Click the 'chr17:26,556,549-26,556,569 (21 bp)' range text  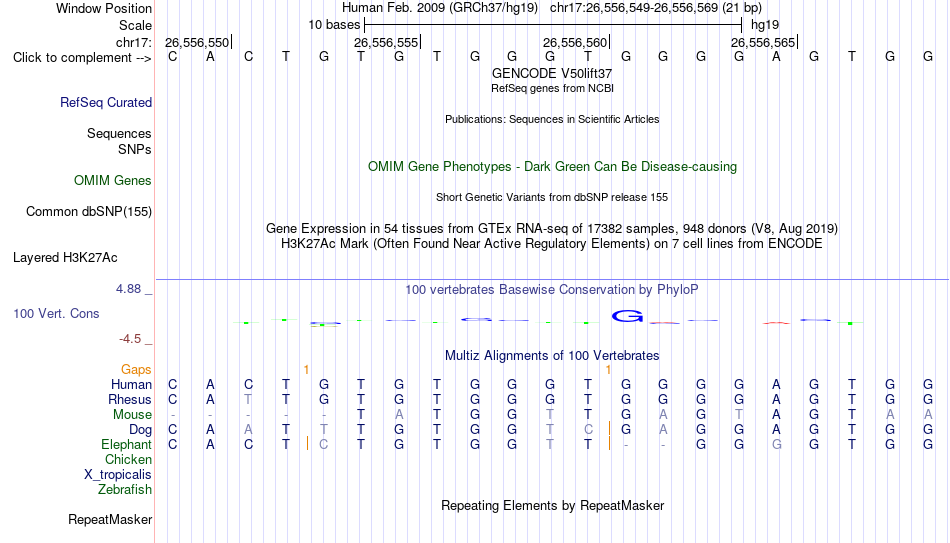point(656,8)
